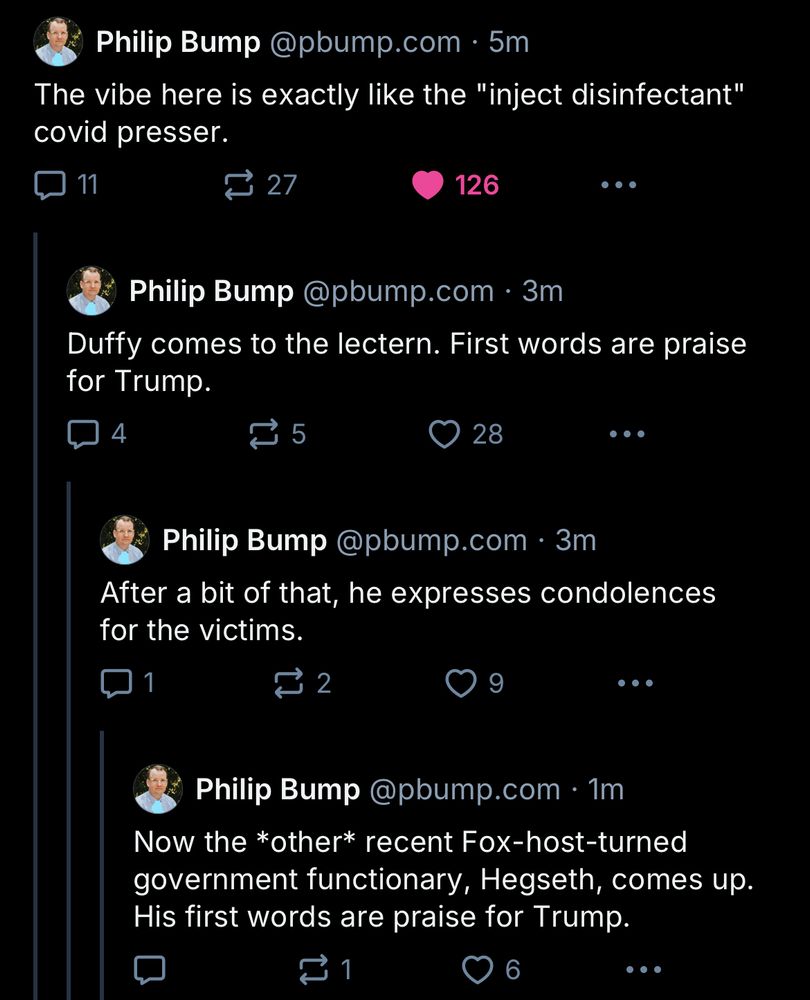Reply to the Duffy lectern post
Image resolution: width=810 pixels, height=1000 pixels.
pyautogui.click(x=85, y=433)
